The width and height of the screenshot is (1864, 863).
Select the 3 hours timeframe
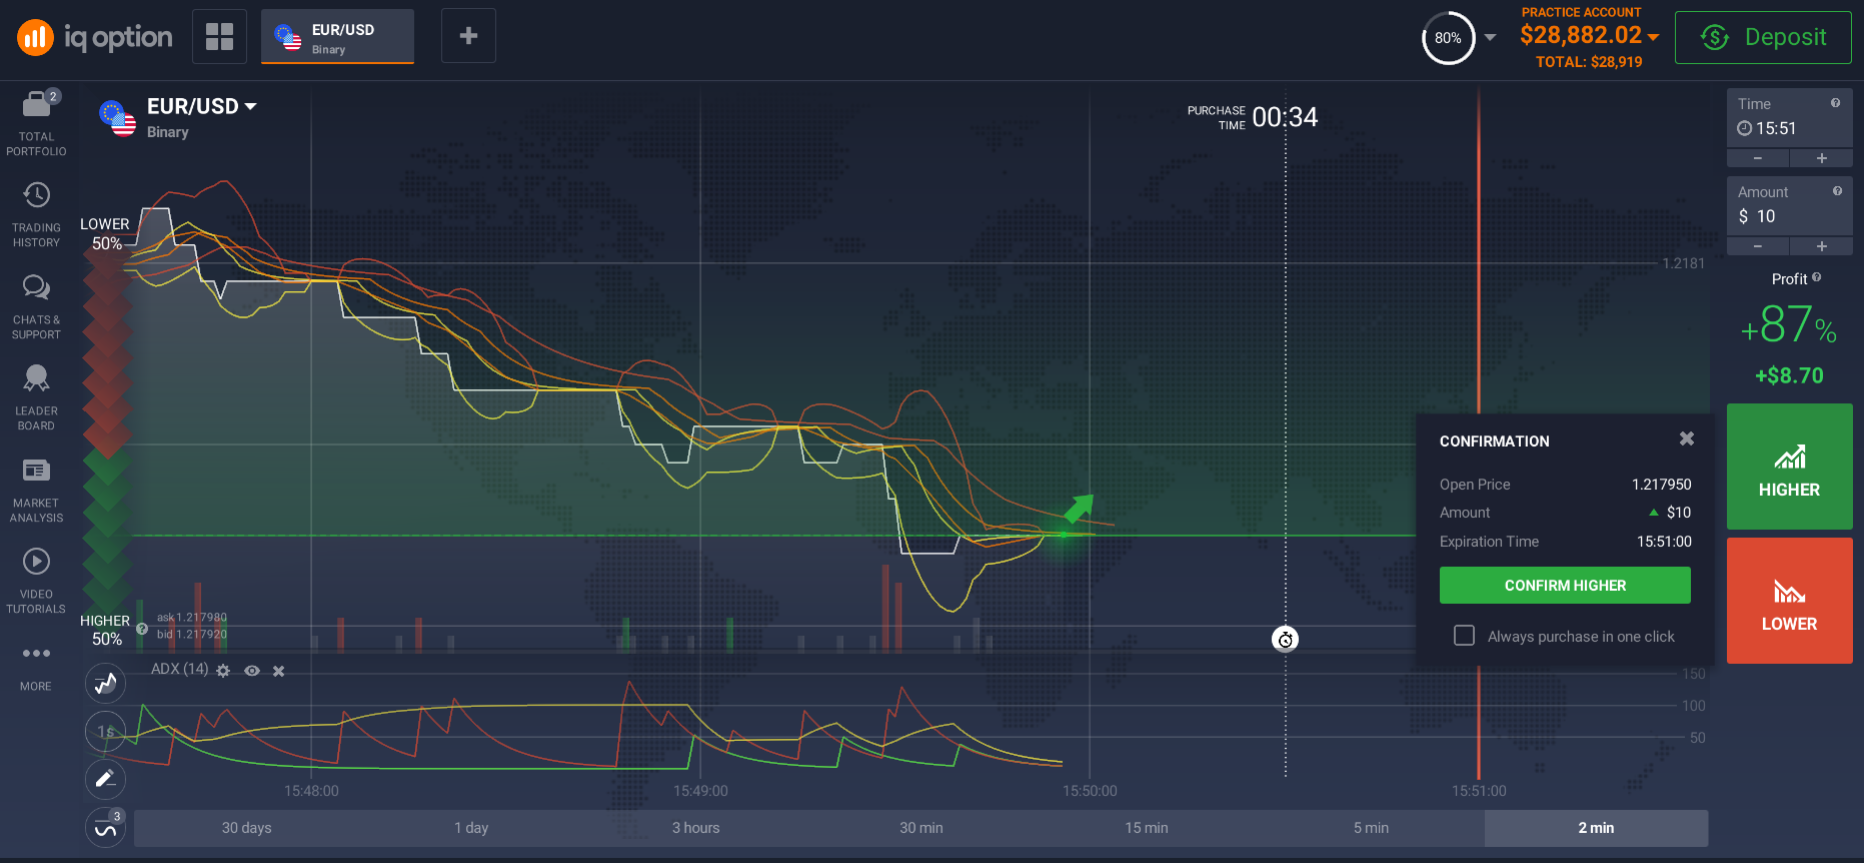[x=696, y=828]
